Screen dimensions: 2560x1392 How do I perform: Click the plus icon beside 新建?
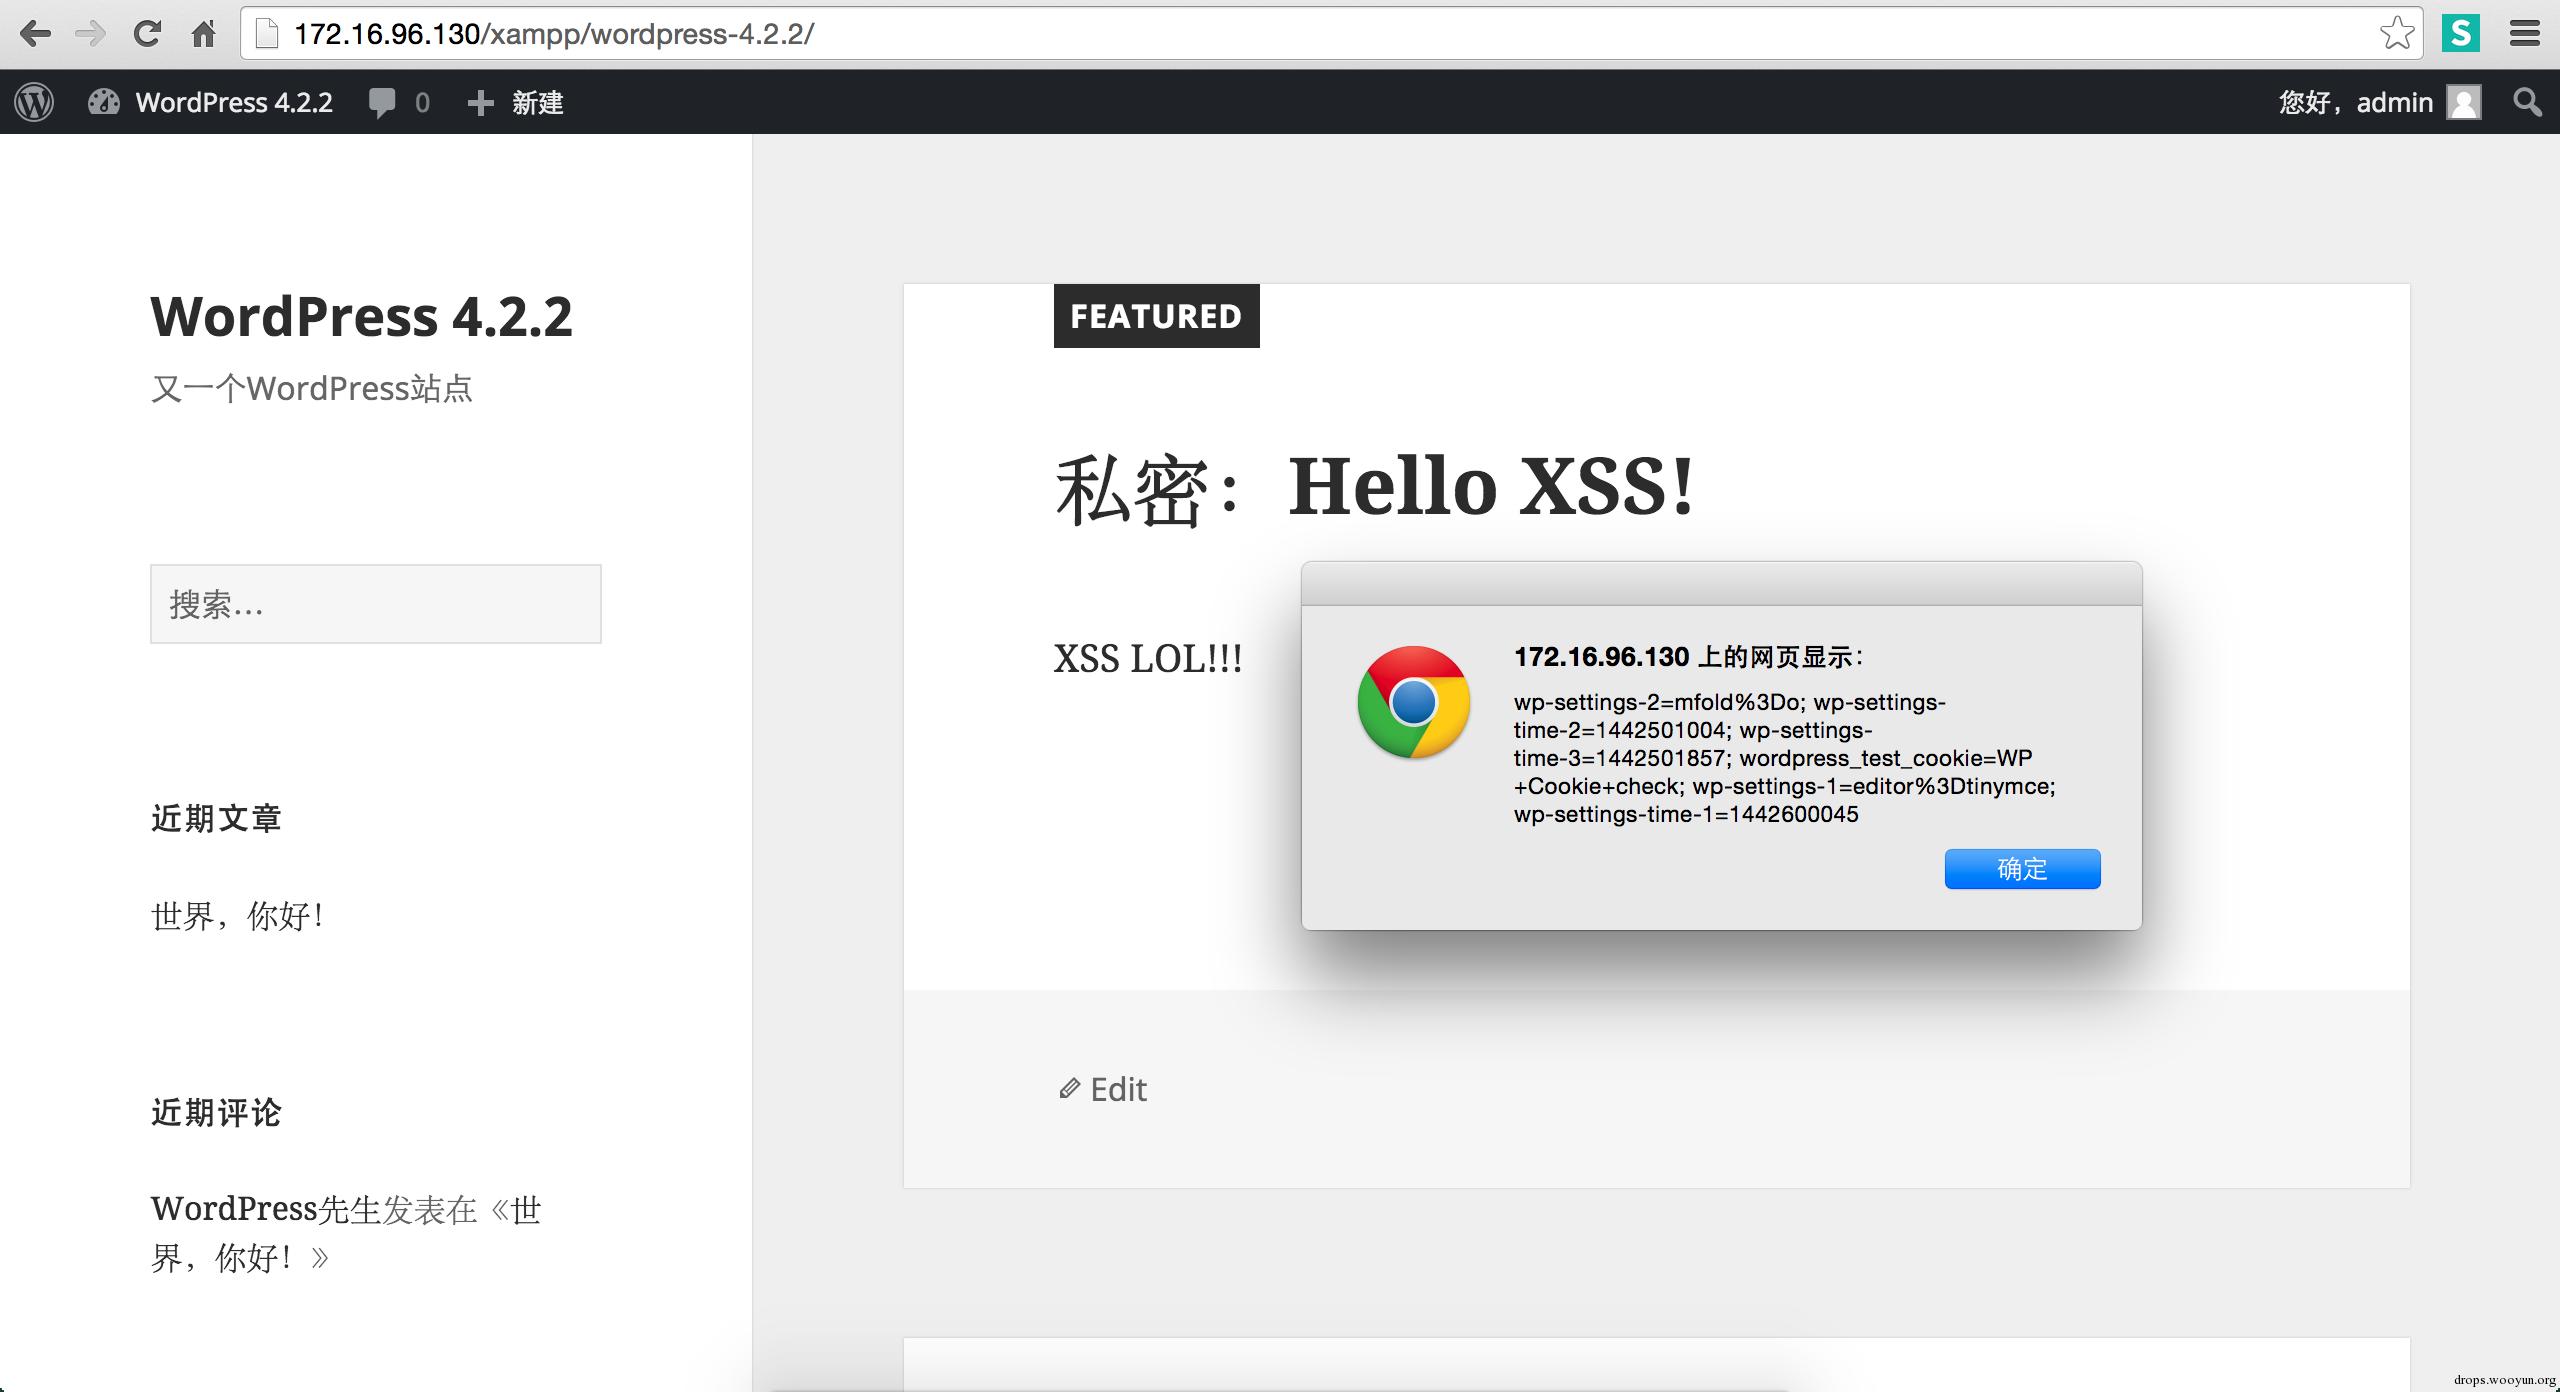pos(481,103)
